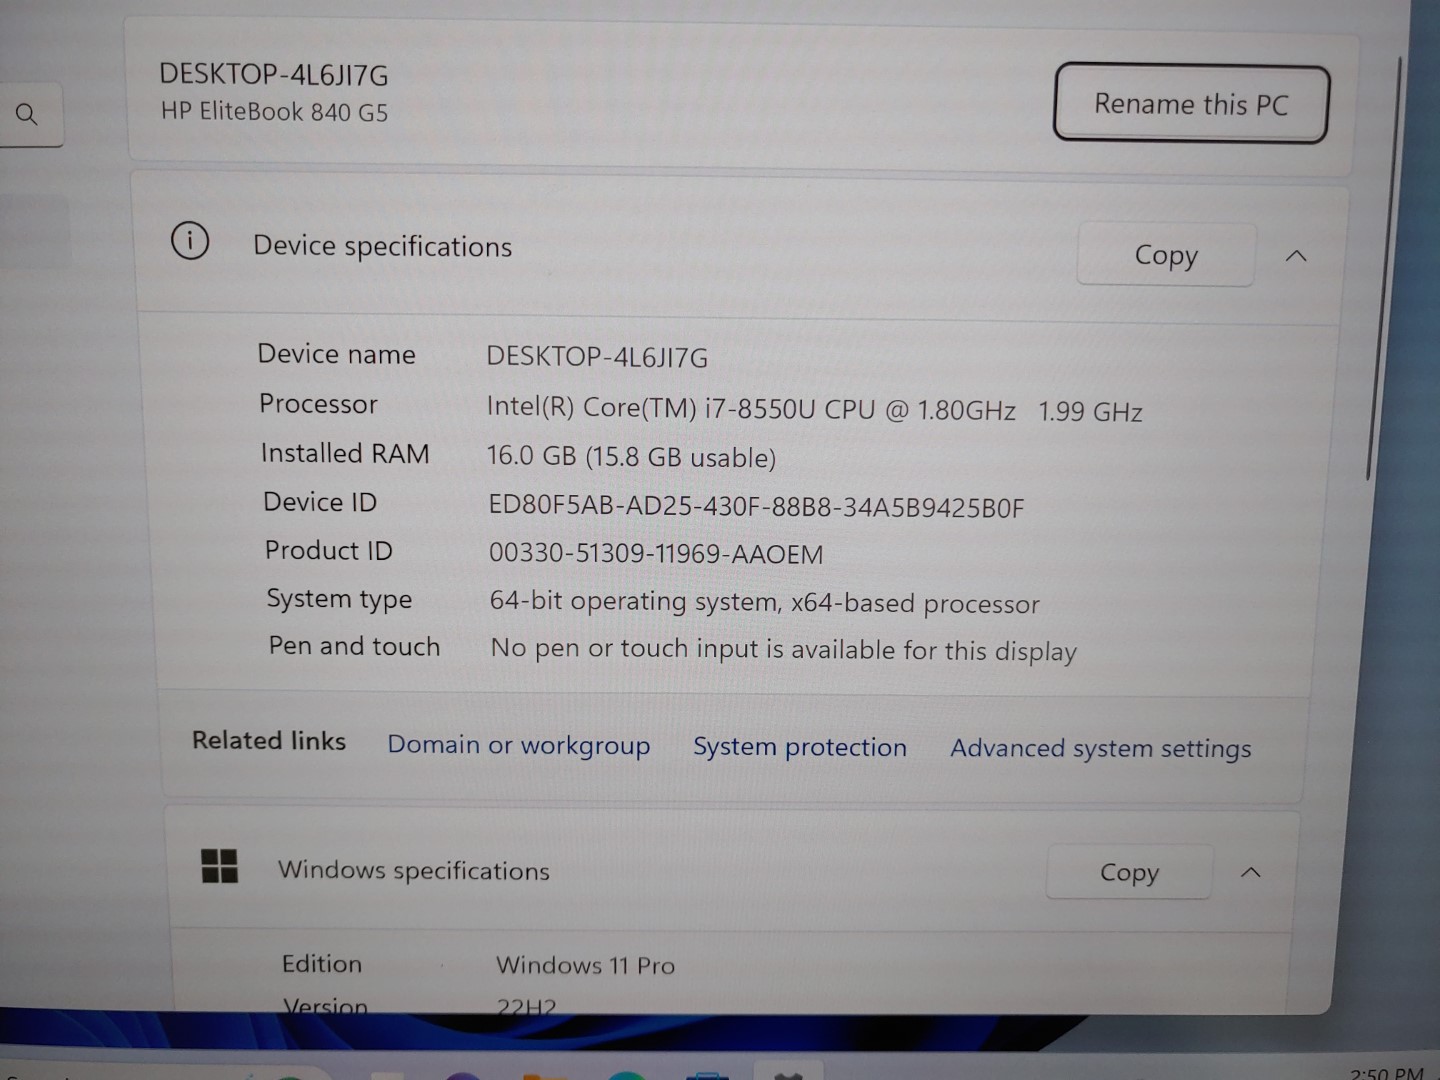Open Advanced system settings link
1440x1080 pixels.
(1100, 749)
